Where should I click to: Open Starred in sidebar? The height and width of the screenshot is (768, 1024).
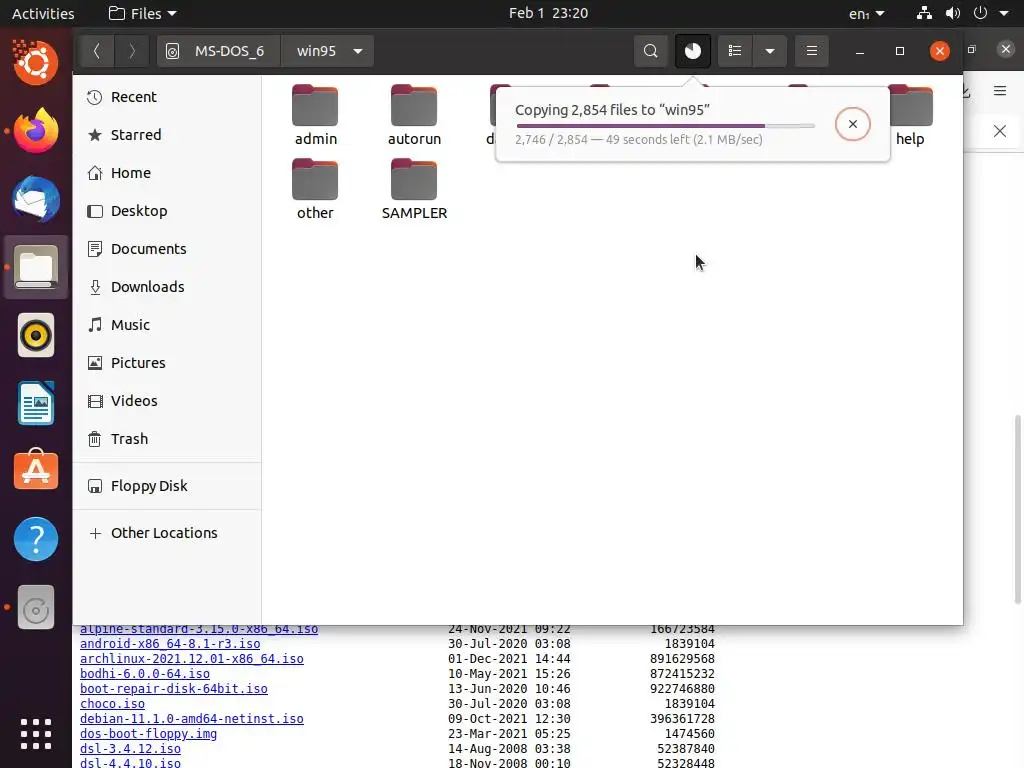[x=167, y=135]
